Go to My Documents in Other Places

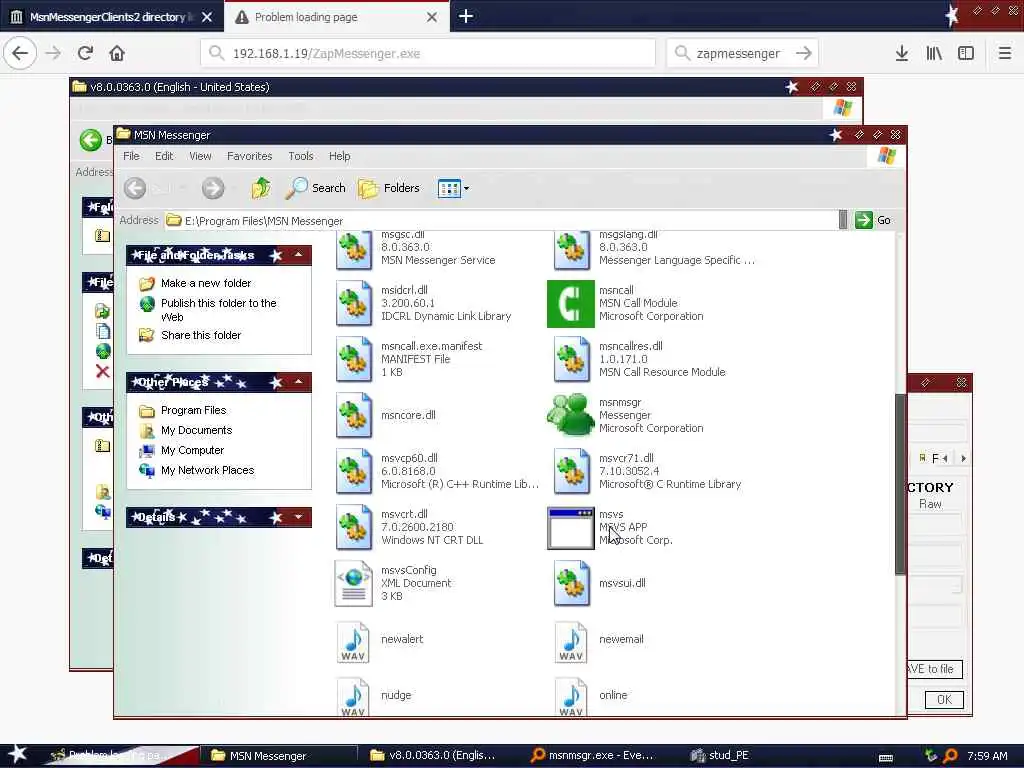(197, 430)
